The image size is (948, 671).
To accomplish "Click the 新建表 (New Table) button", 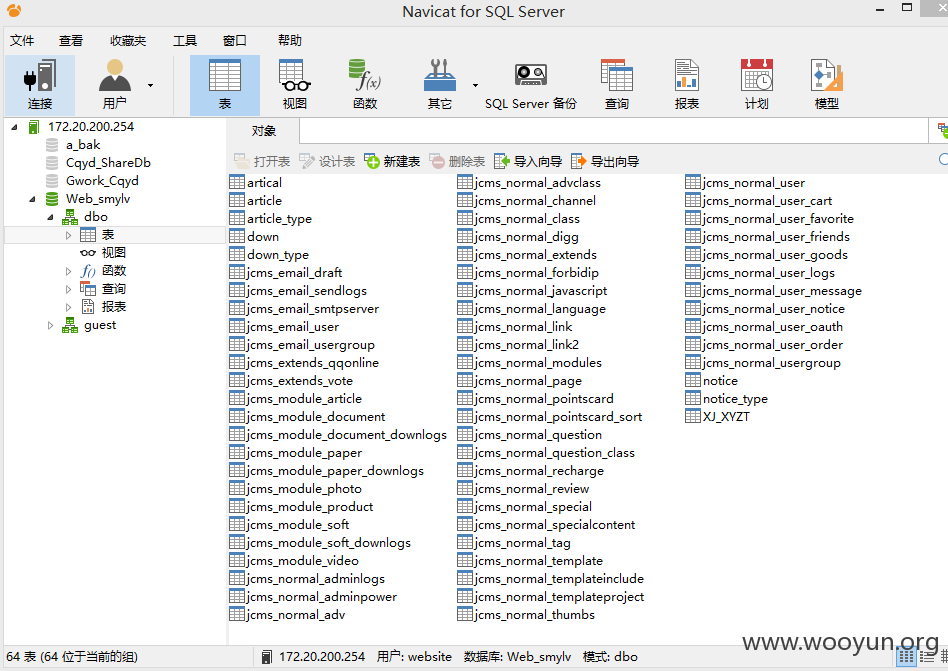I will pyautogui.click(x=392, y=161).
